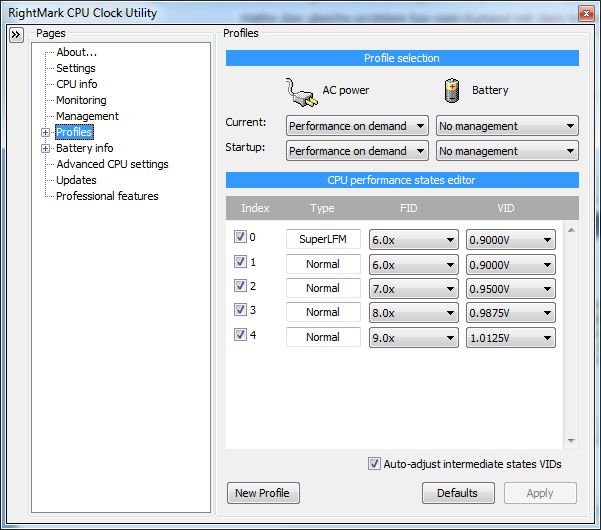Select the Profiles page in tree
Screen dimensions: 601x530
point(74,132)
